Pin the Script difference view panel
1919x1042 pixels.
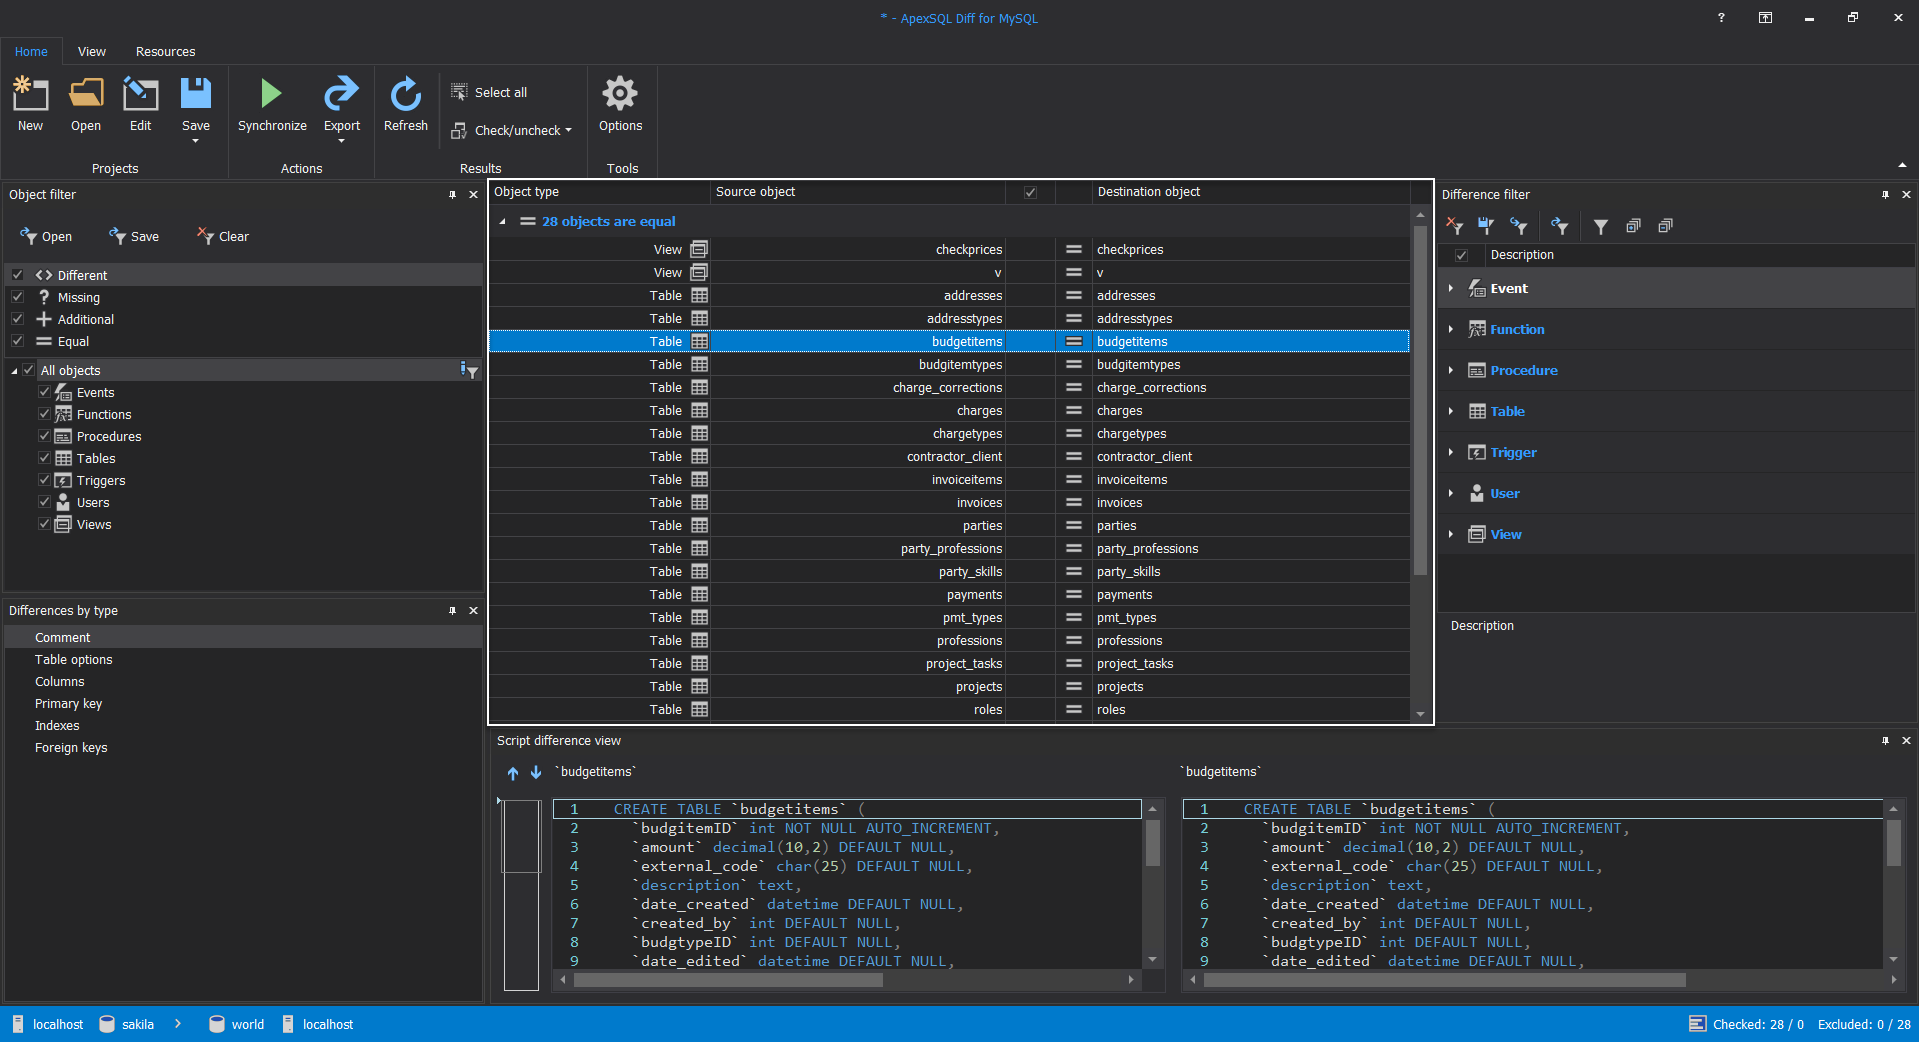click(1885, 741)
